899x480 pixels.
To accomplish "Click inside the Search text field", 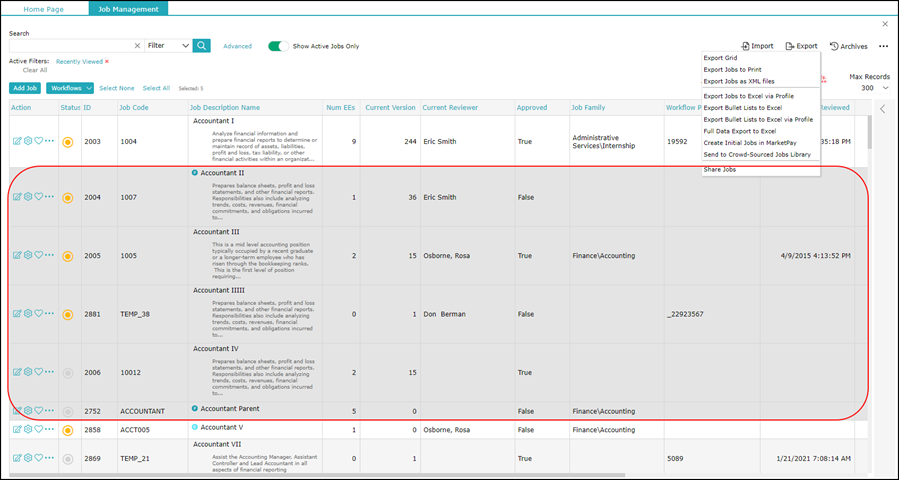I will 68,46.
